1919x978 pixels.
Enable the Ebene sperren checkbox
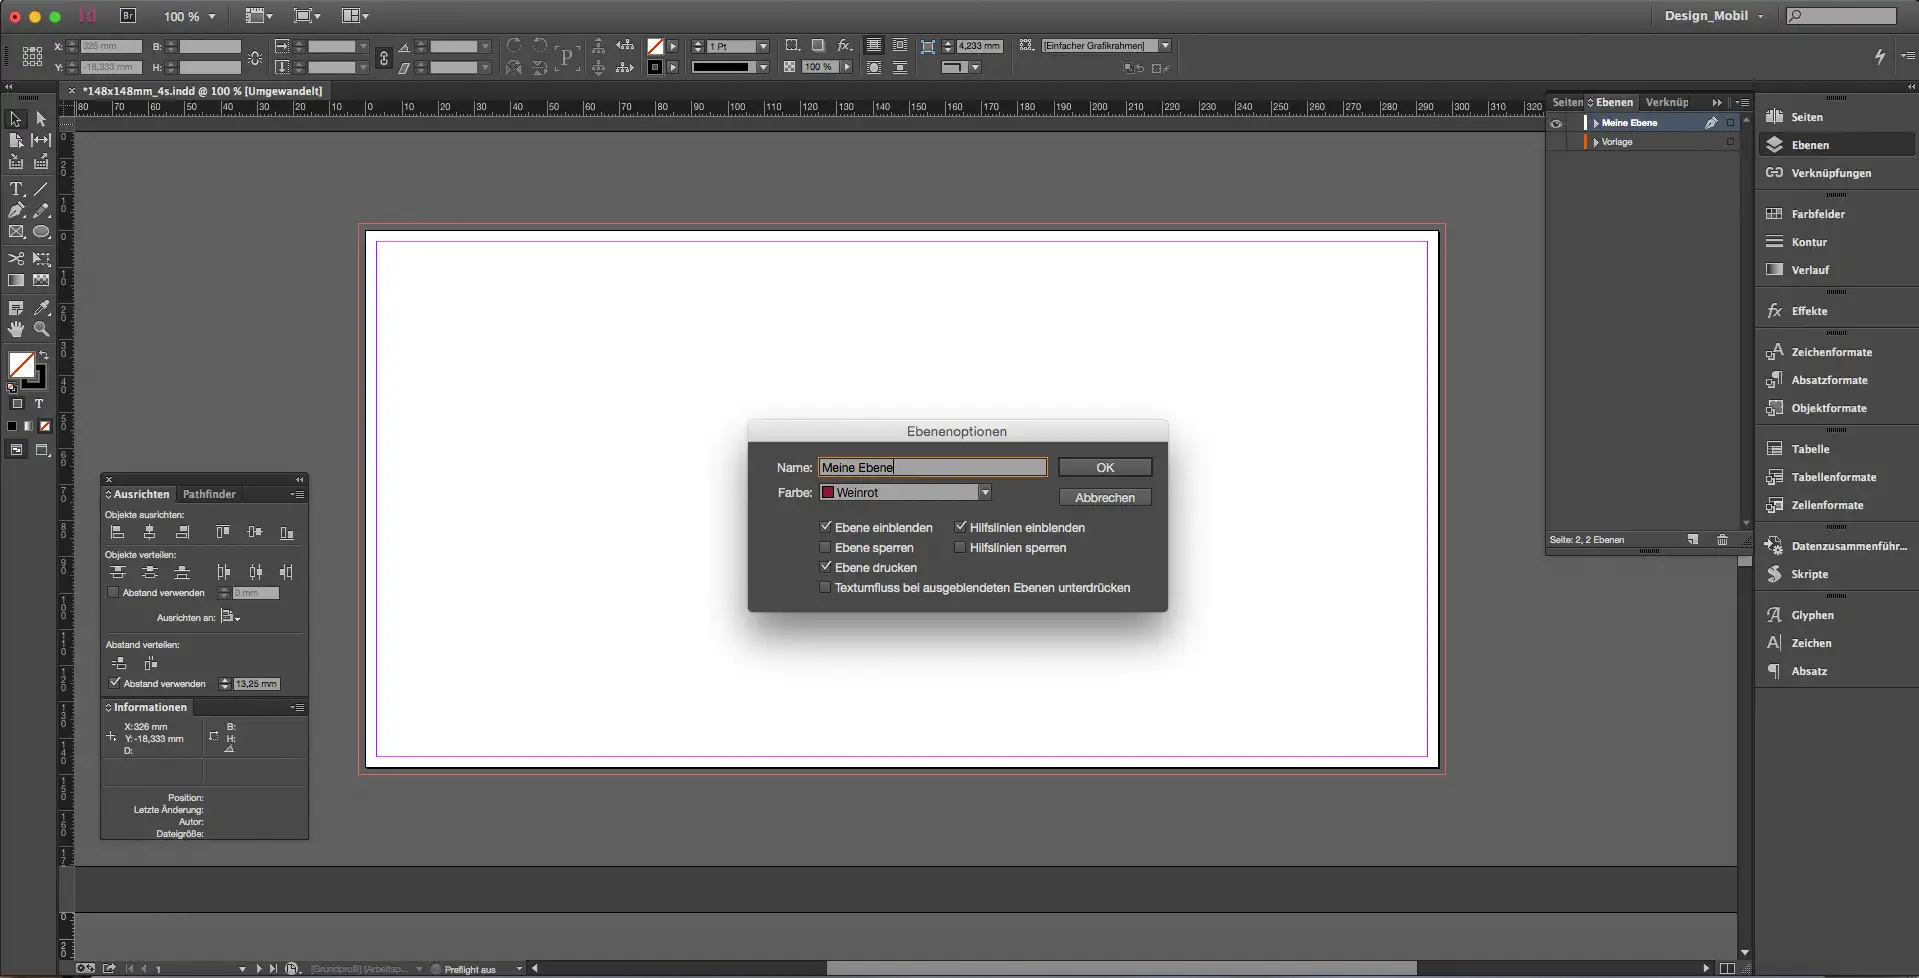coord(825,548)
